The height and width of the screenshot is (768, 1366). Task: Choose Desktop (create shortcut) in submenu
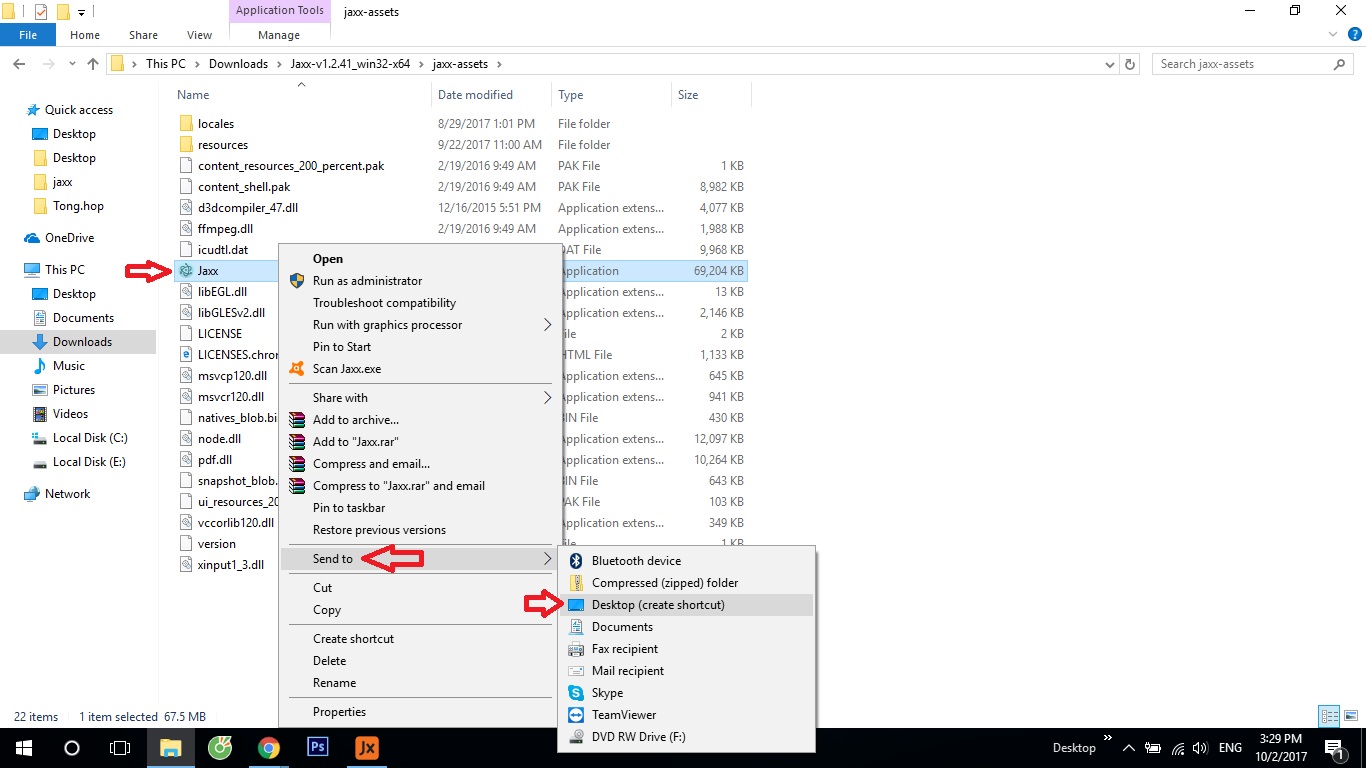[658, 605]
